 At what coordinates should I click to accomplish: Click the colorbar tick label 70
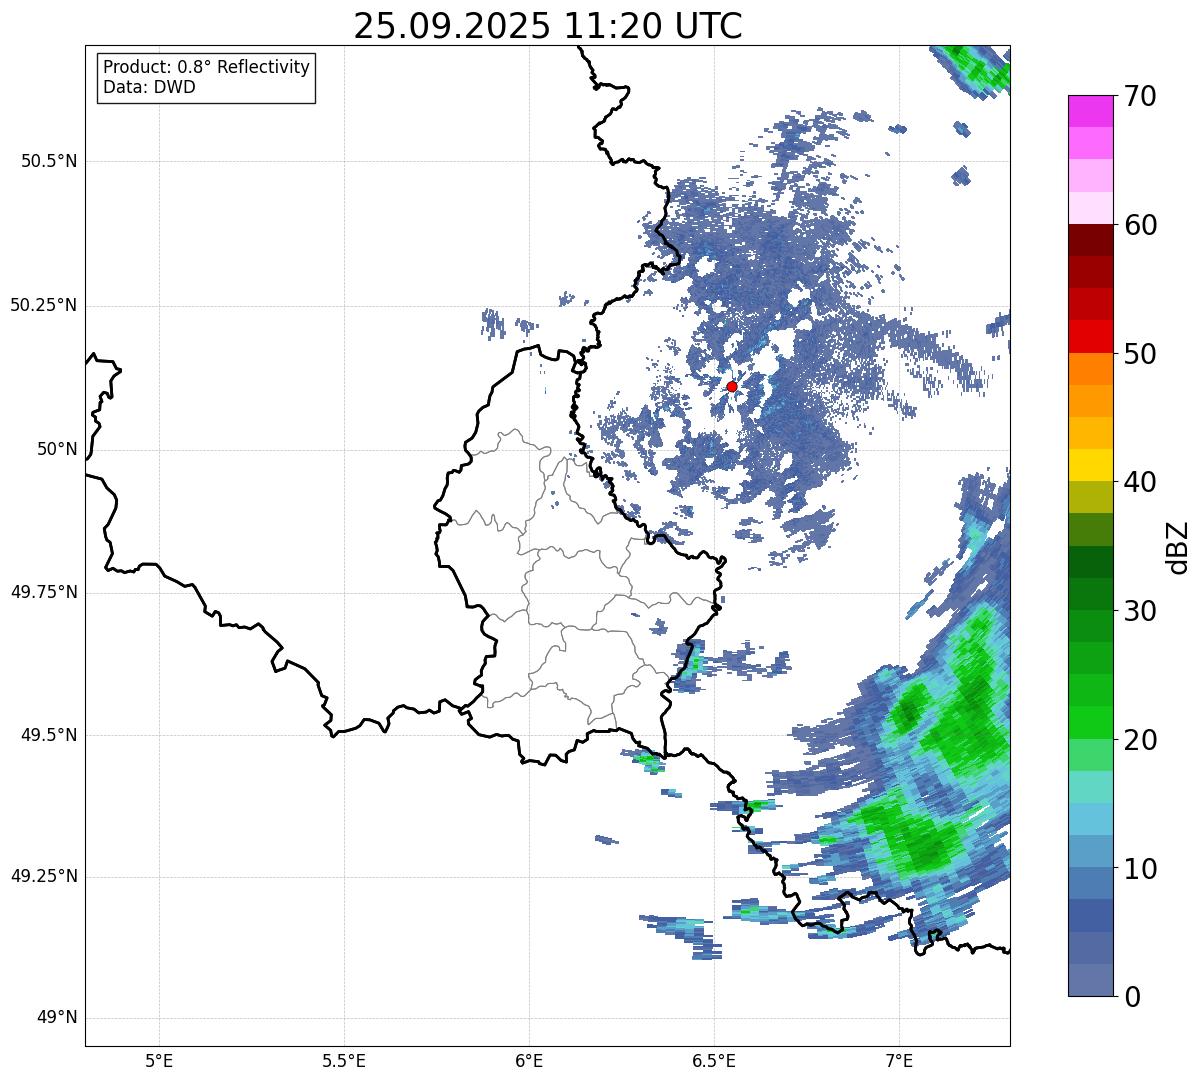point(1141,97)
